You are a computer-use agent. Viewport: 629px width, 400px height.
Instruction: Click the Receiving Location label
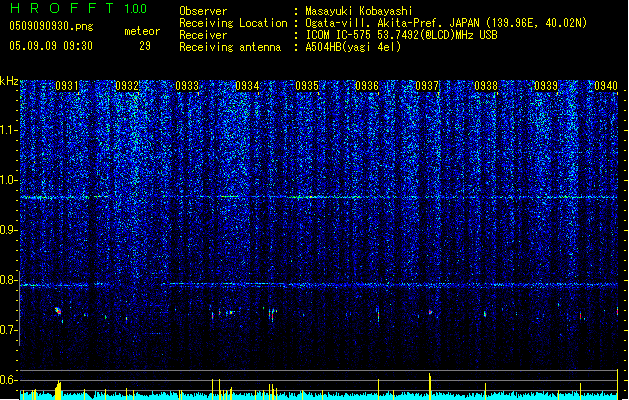[x=233, y=23]
